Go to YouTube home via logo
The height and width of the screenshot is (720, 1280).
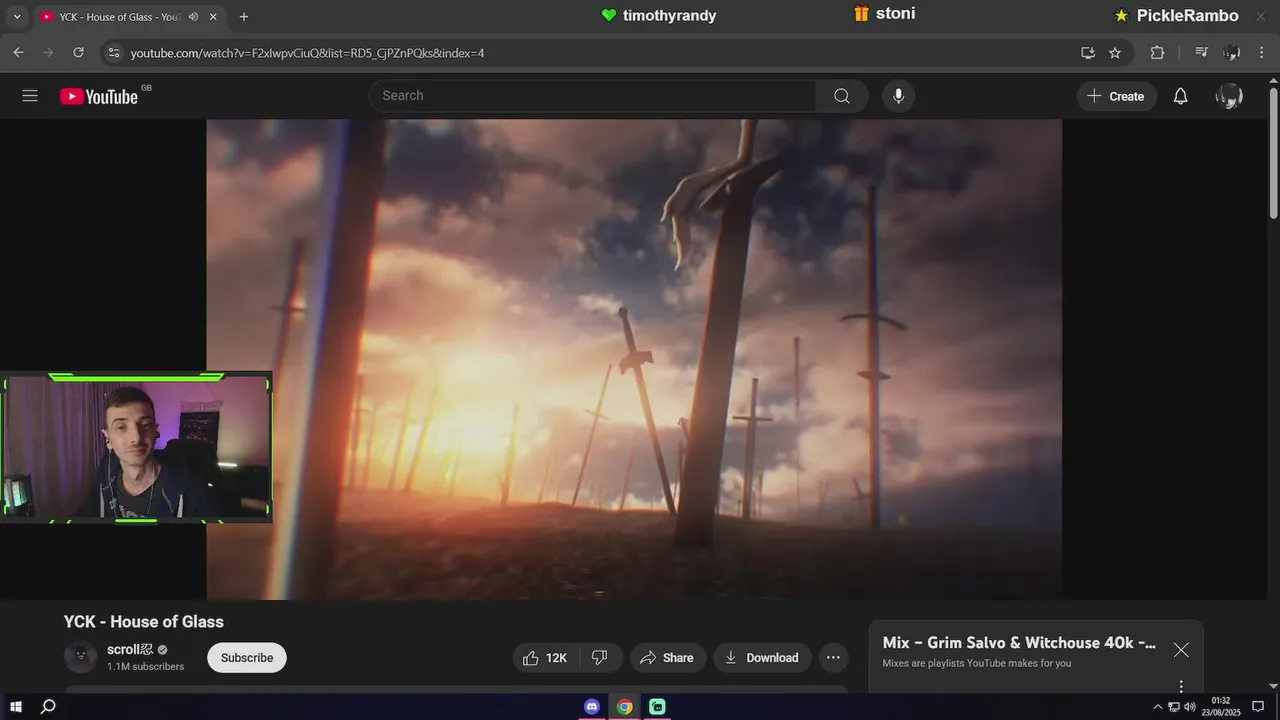[99, 96]
